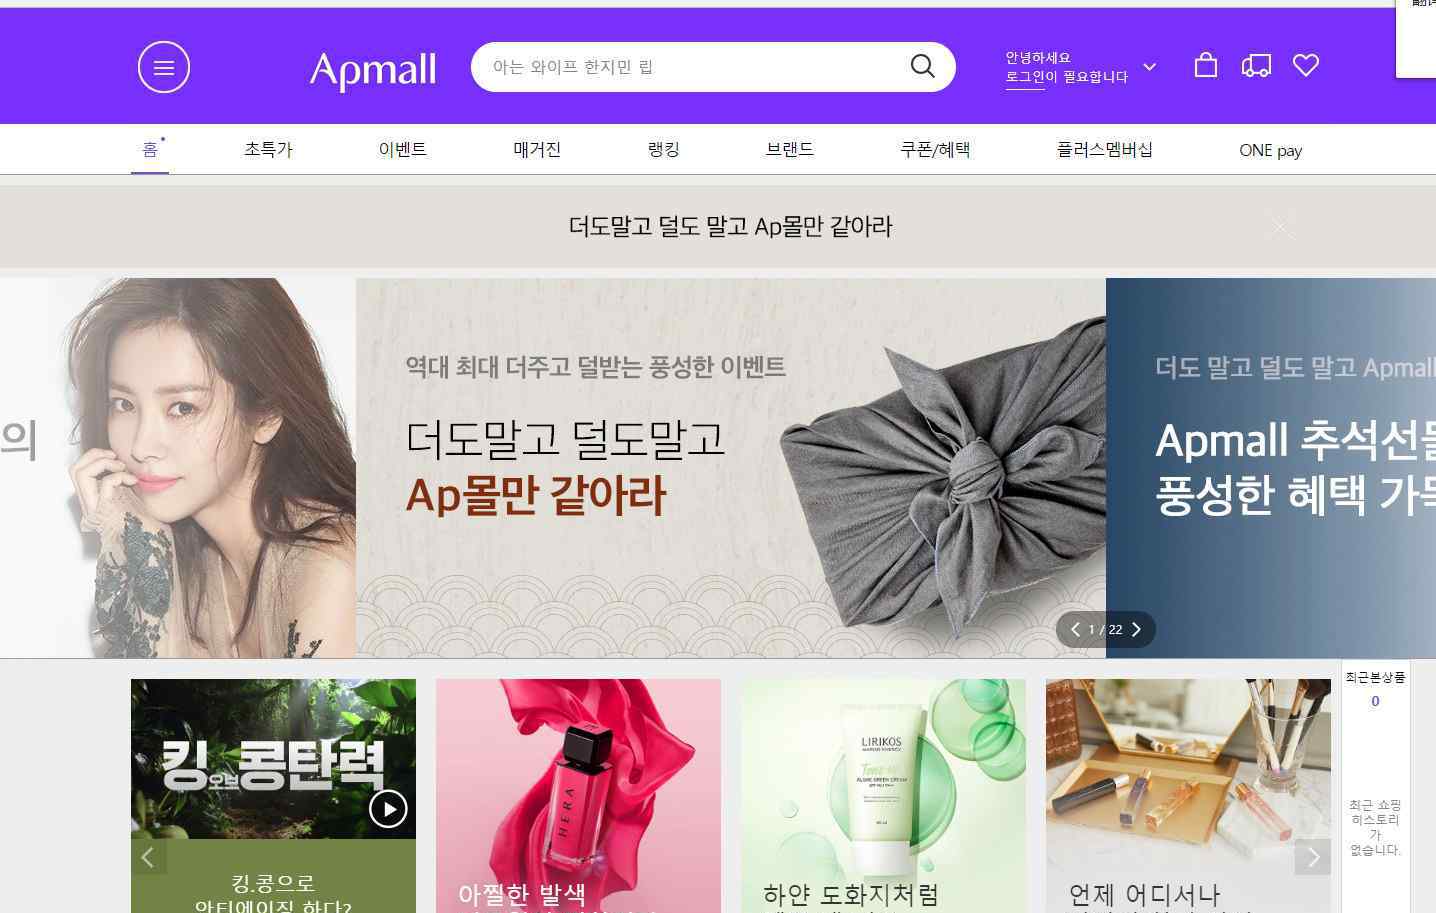This screenshot has width=1436, height=913.
Task: Advance product cards with right arrow
Action: point(1313,857)
